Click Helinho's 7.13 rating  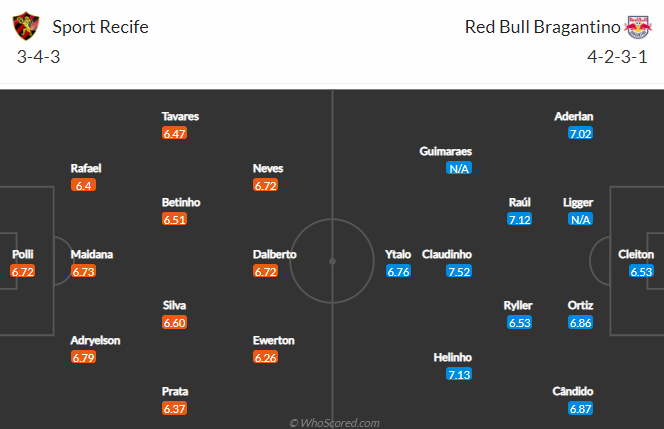coord(459,374)
